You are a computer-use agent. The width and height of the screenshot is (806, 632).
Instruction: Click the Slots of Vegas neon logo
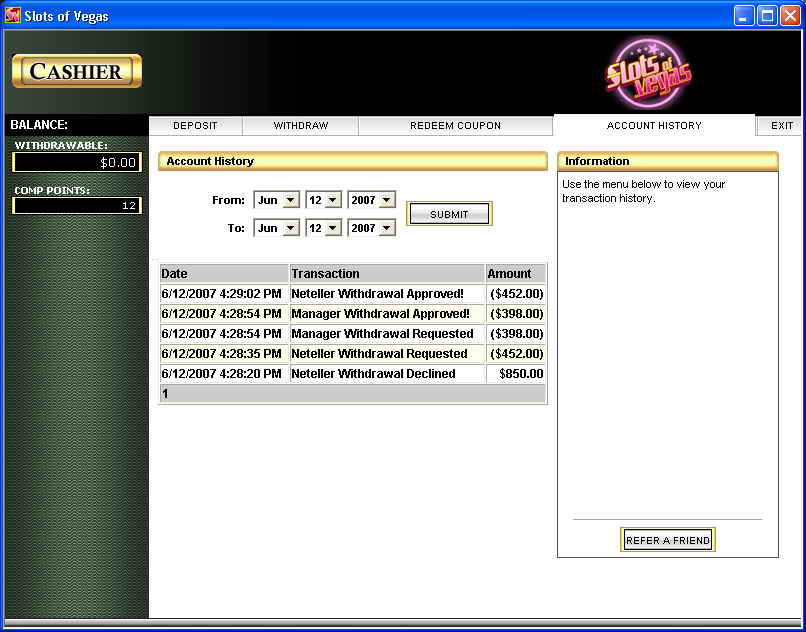(x=648, y=73)
